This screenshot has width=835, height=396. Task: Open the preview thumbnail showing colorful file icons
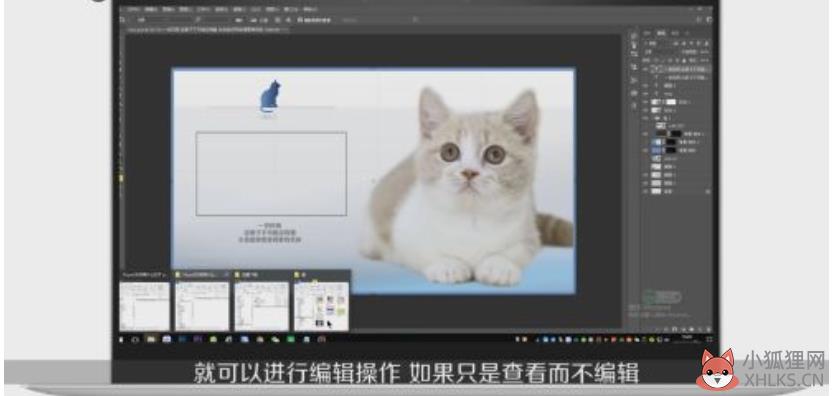(x=322, y=306)
